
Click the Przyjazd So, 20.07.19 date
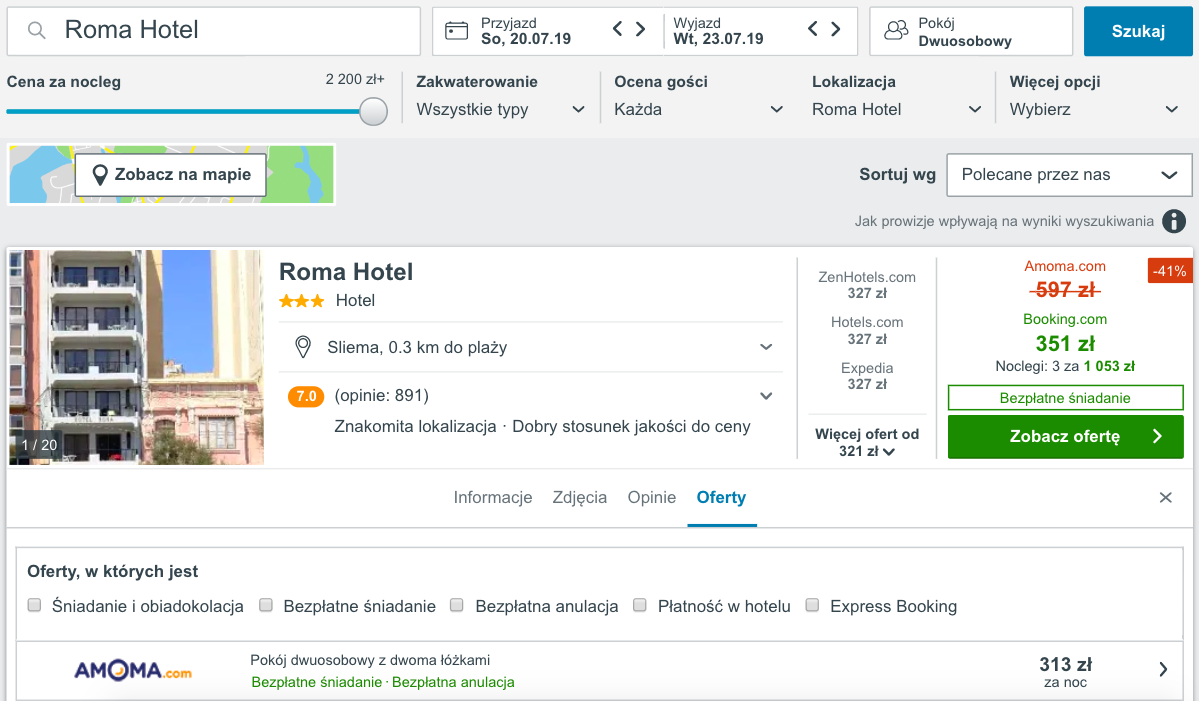coord(525,31)
